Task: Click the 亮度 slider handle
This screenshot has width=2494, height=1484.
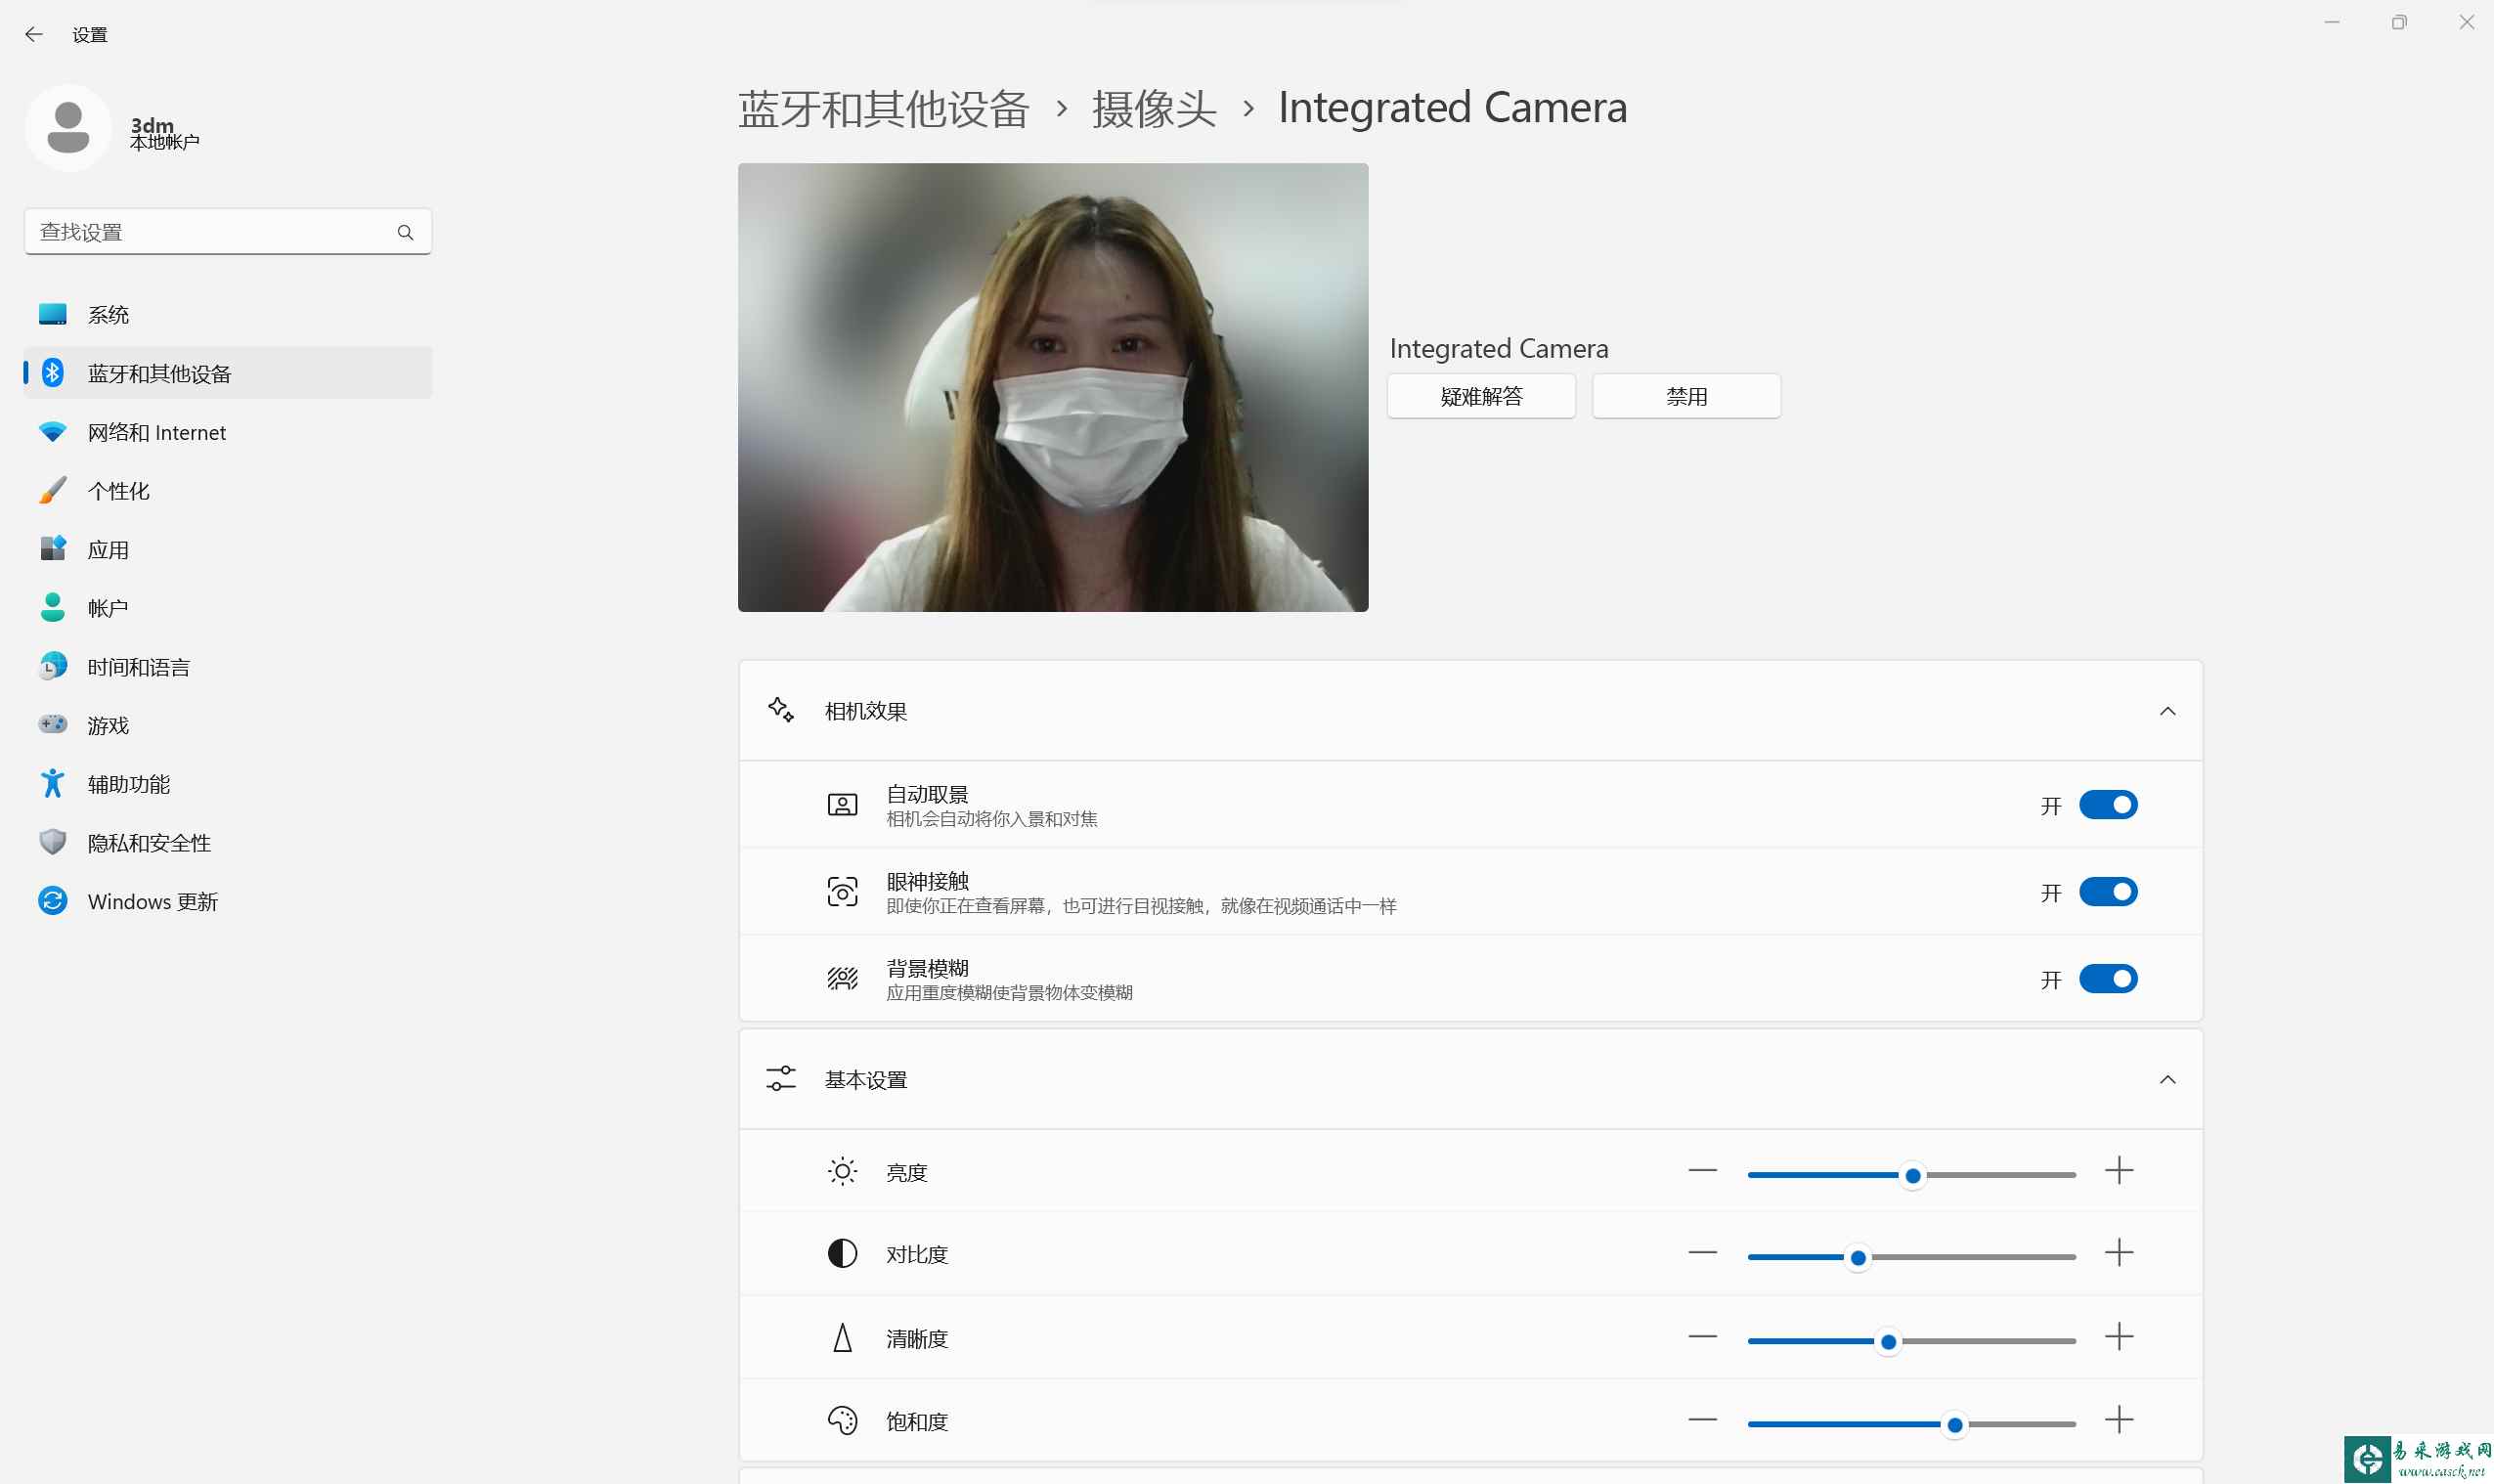Action: pos(1911,1175)
